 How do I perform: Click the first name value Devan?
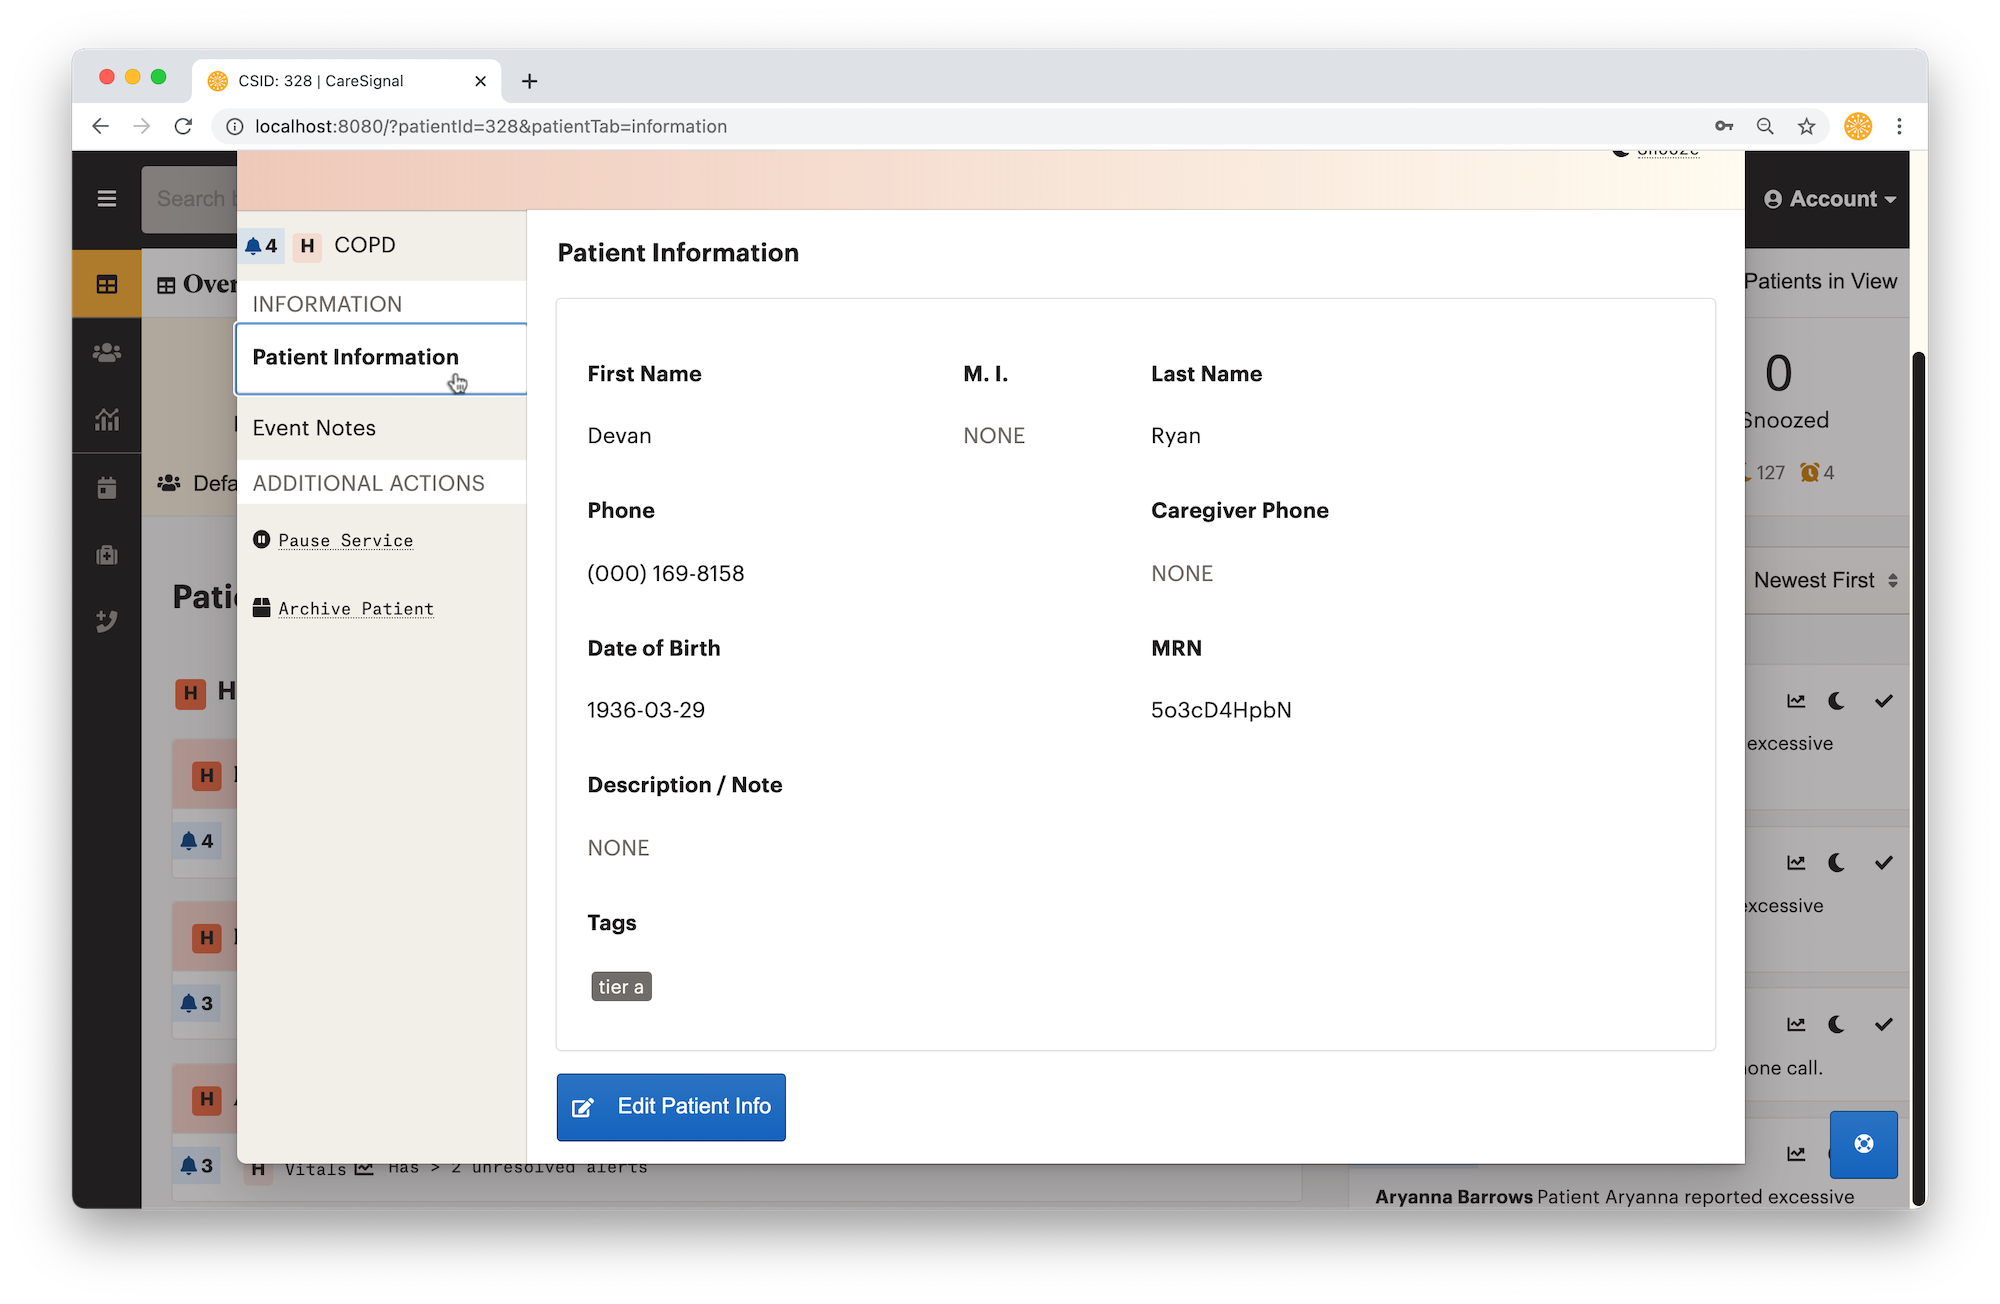(x=619, y=436)
